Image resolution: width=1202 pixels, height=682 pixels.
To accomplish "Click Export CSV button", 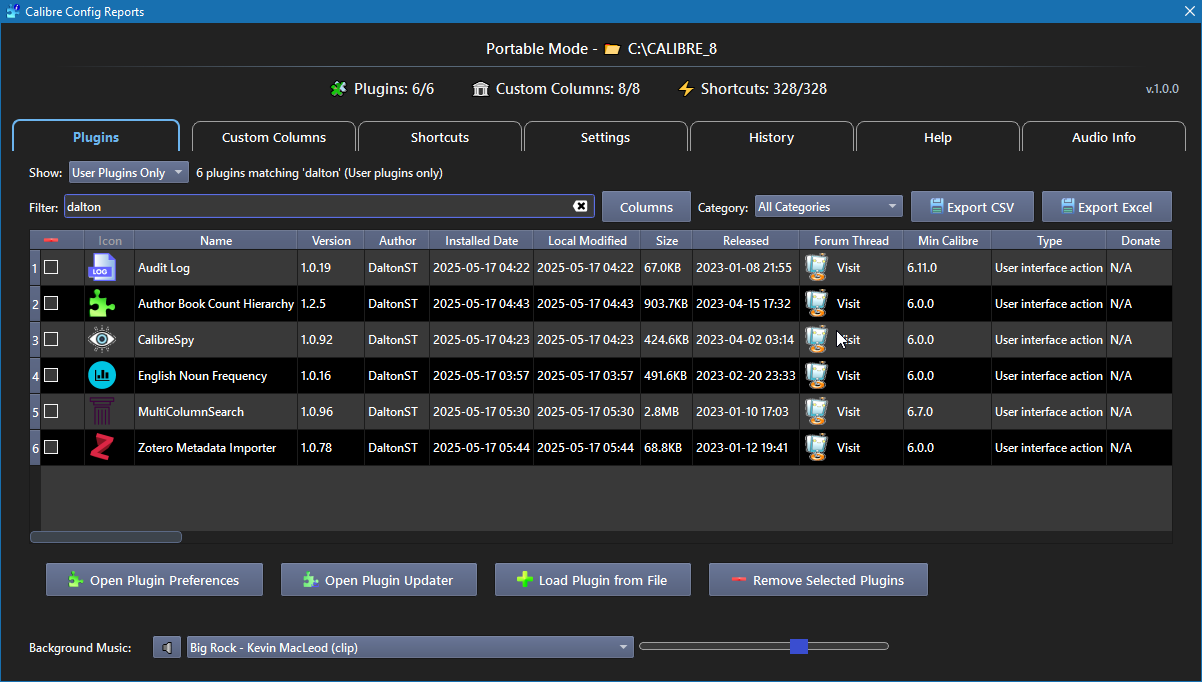I will tap(971, 207).
